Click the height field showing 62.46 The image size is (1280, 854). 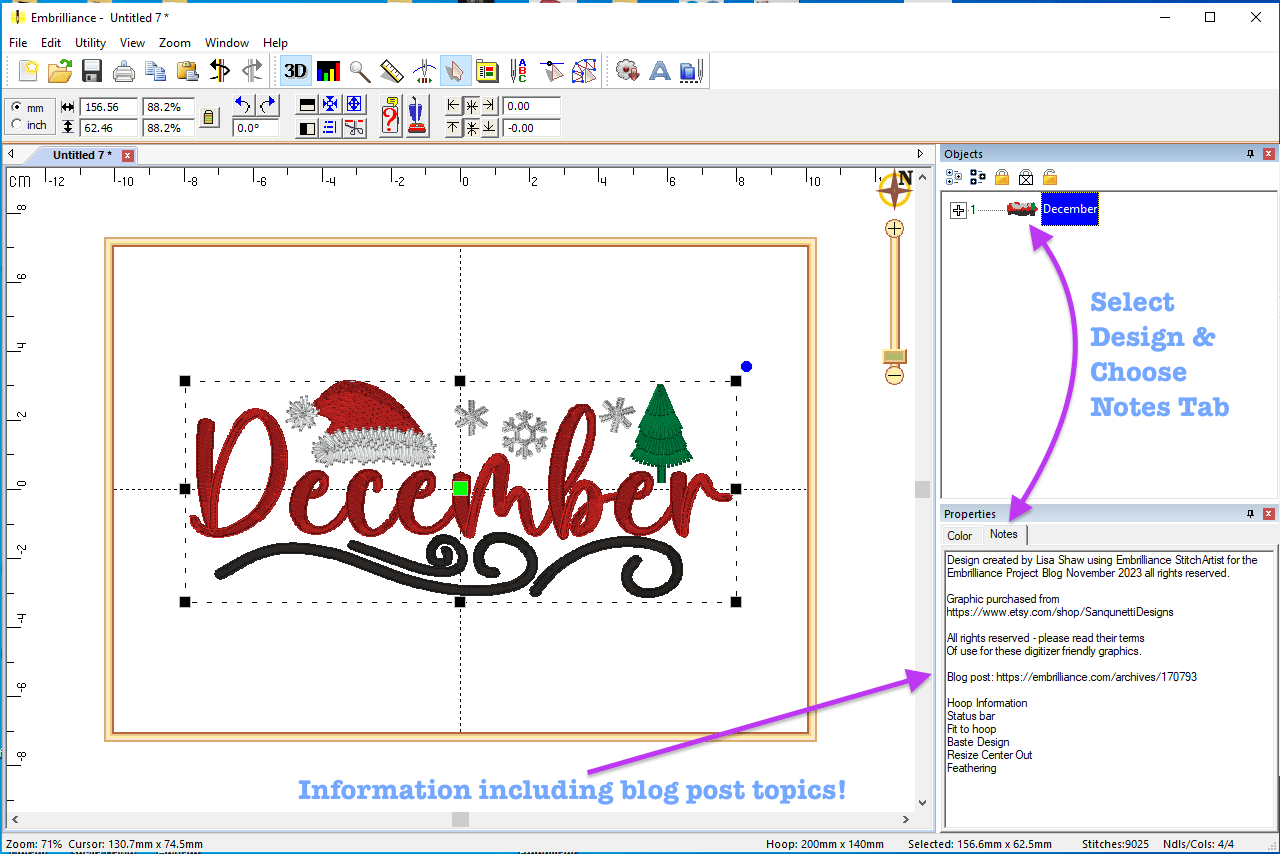tap(109, 128)
